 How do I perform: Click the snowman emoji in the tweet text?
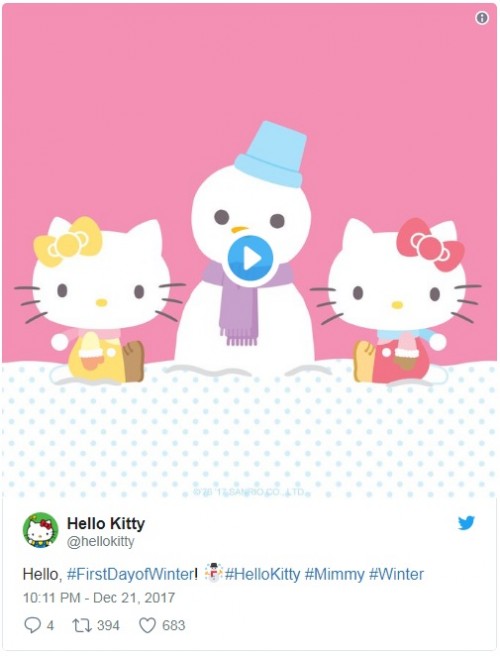[213, 573]
